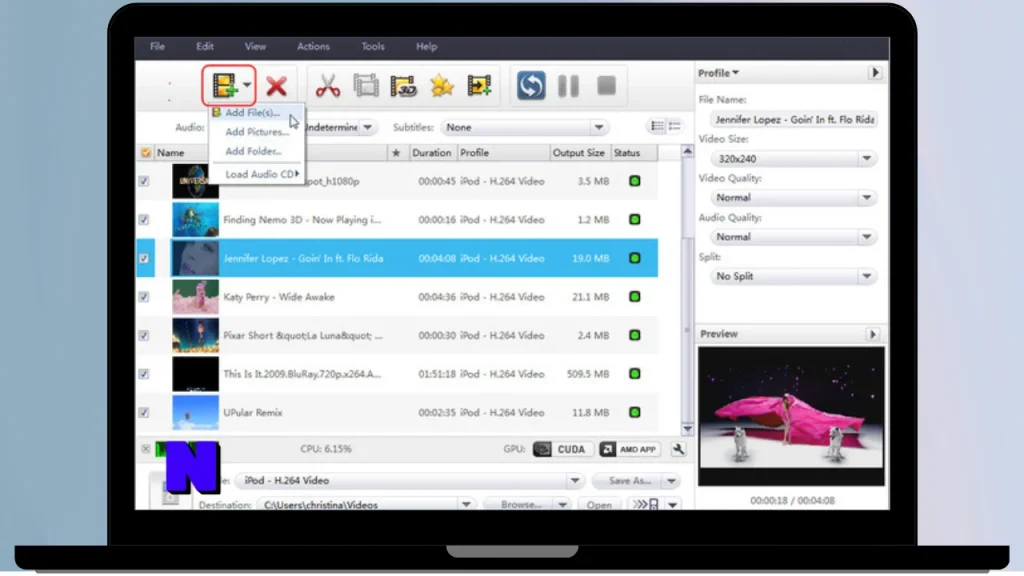Screen dimensions: 1024x576
Task: Click the green status icon of UPular Remix
Action: (634, 413)
